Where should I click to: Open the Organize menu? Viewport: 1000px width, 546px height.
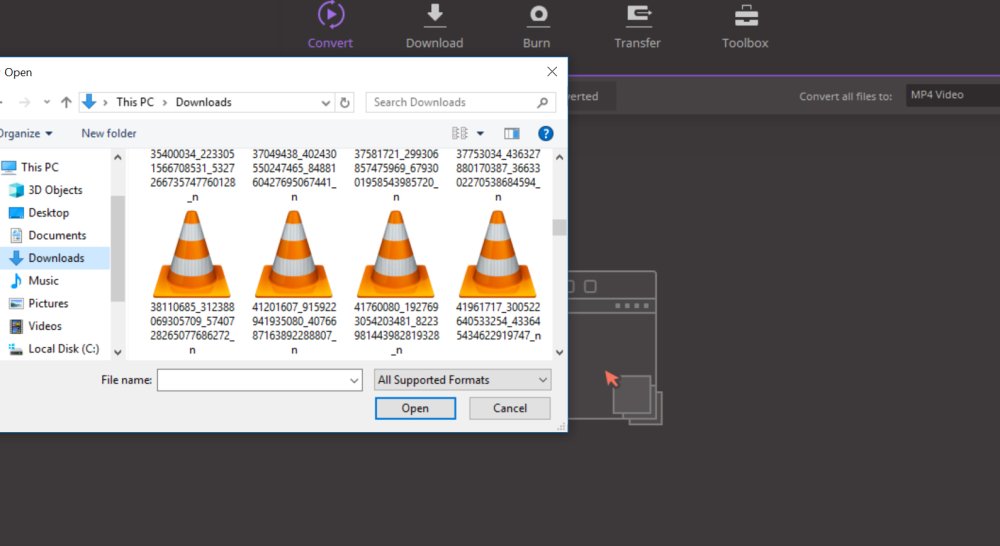[x=26, y=133]
